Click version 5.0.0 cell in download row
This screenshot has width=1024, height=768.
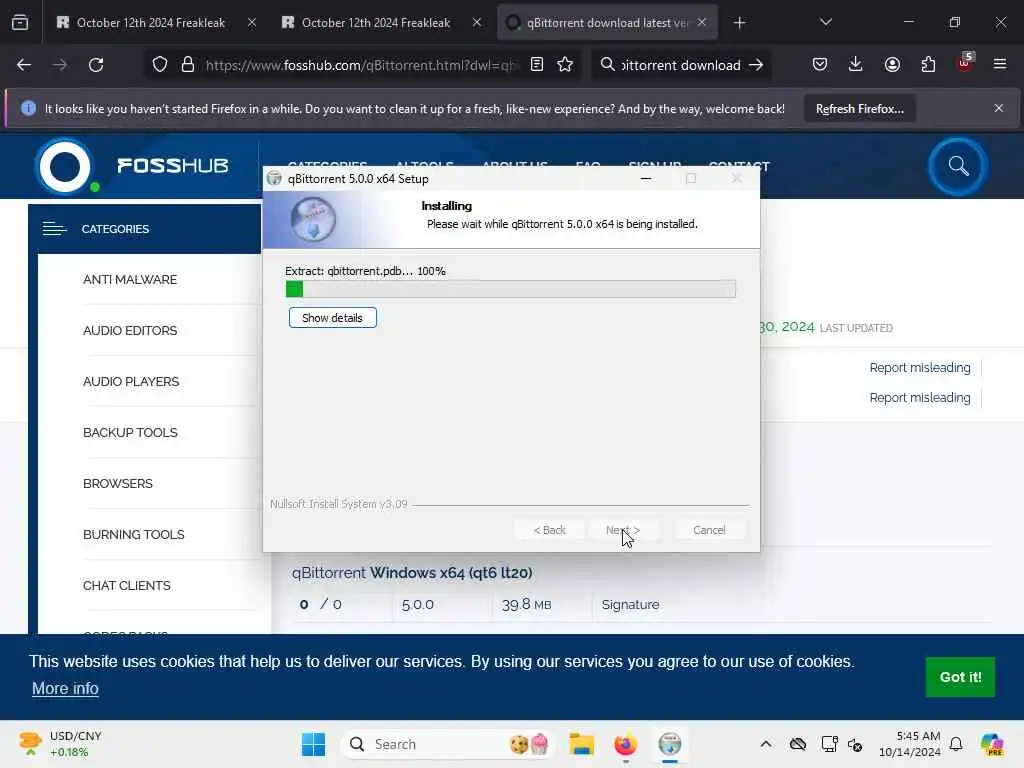pyautogui.click(x=418, y=605)
